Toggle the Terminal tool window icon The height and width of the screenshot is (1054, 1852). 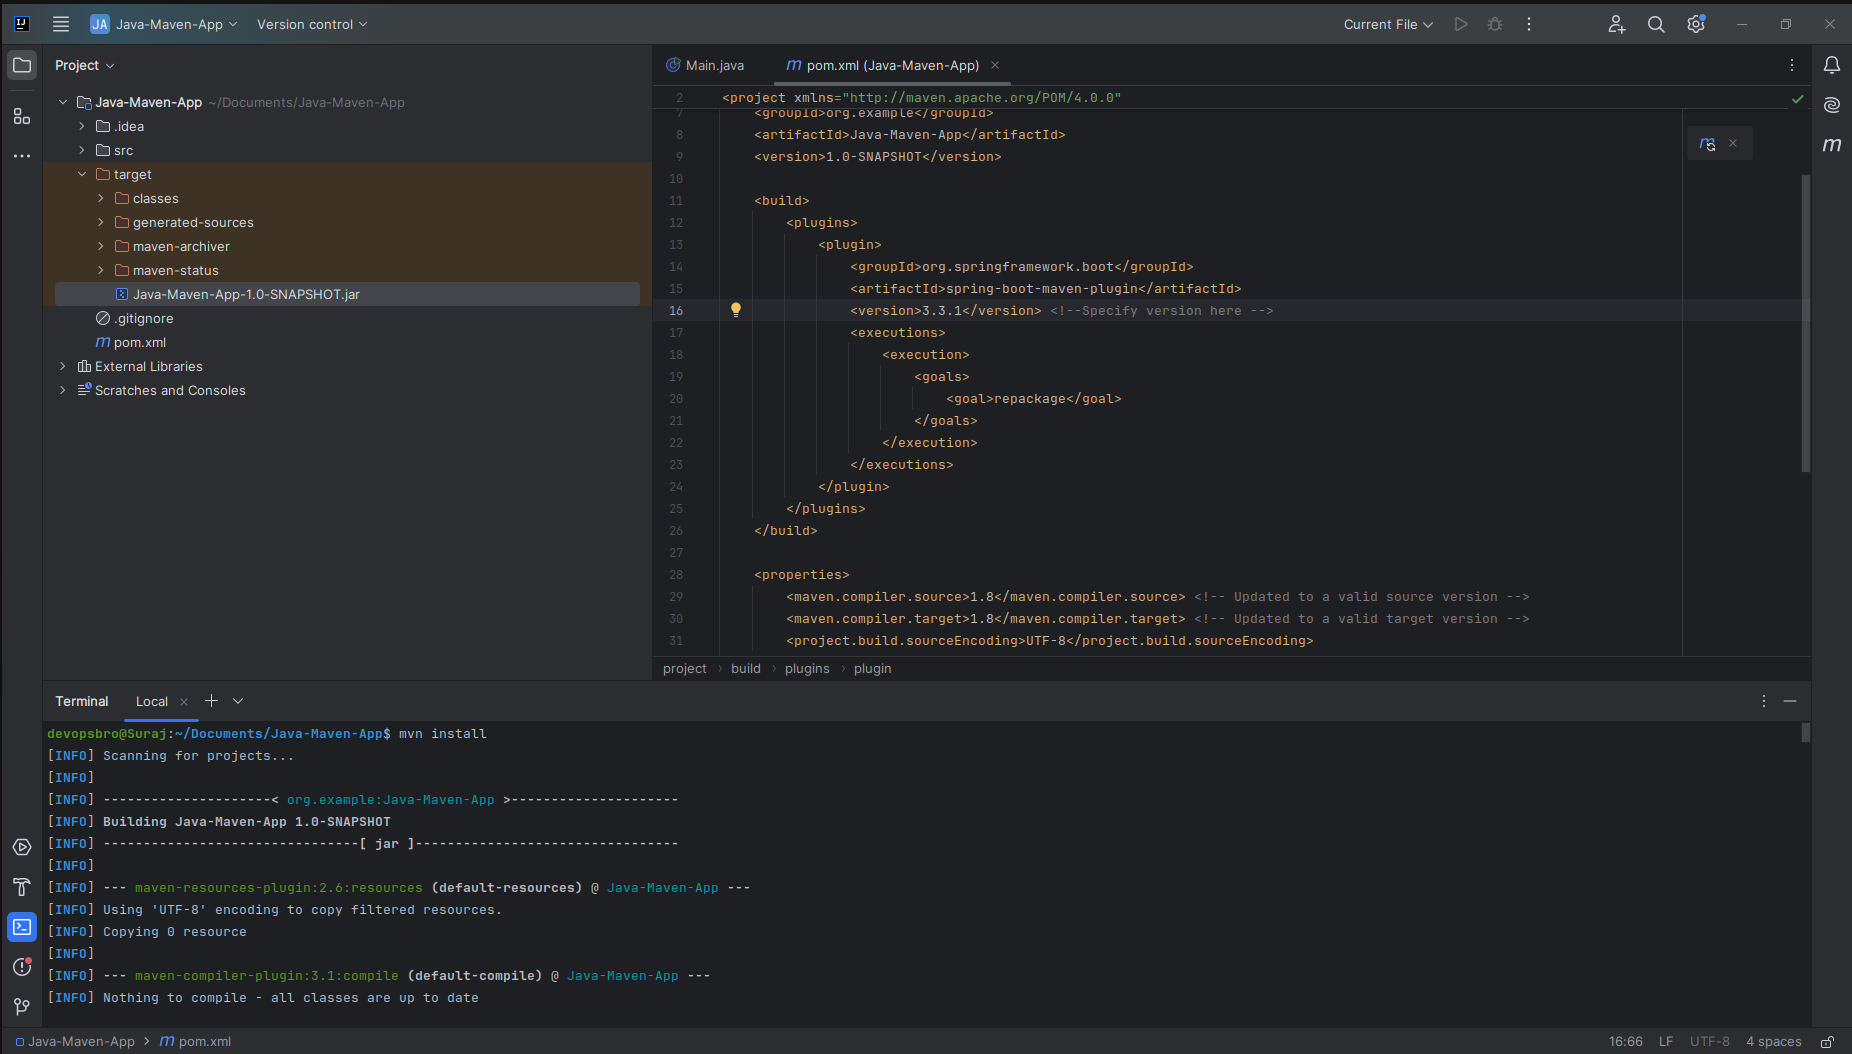pyautogui.click(x=22, y=927)
